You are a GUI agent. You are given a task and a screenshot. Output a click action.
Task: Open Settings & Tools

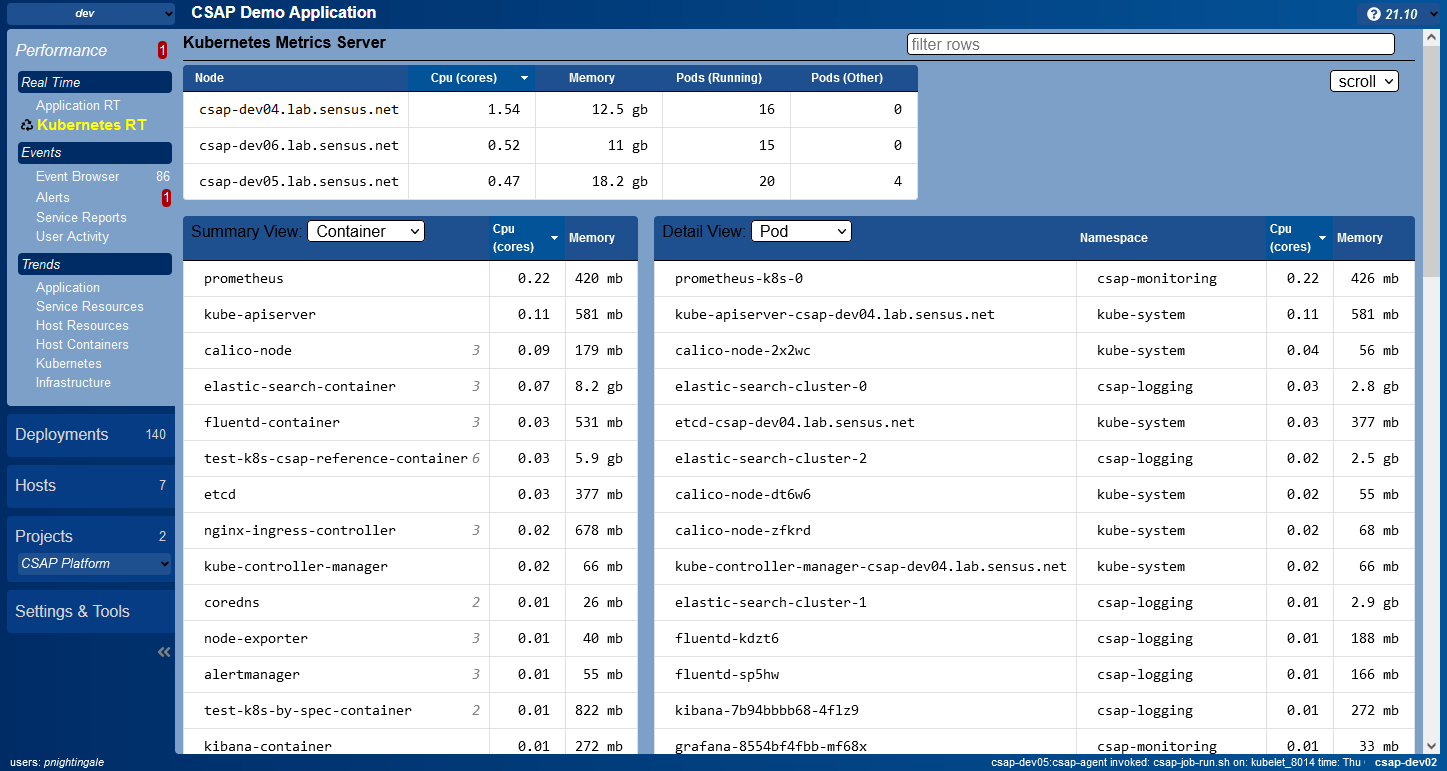point(91,612)
